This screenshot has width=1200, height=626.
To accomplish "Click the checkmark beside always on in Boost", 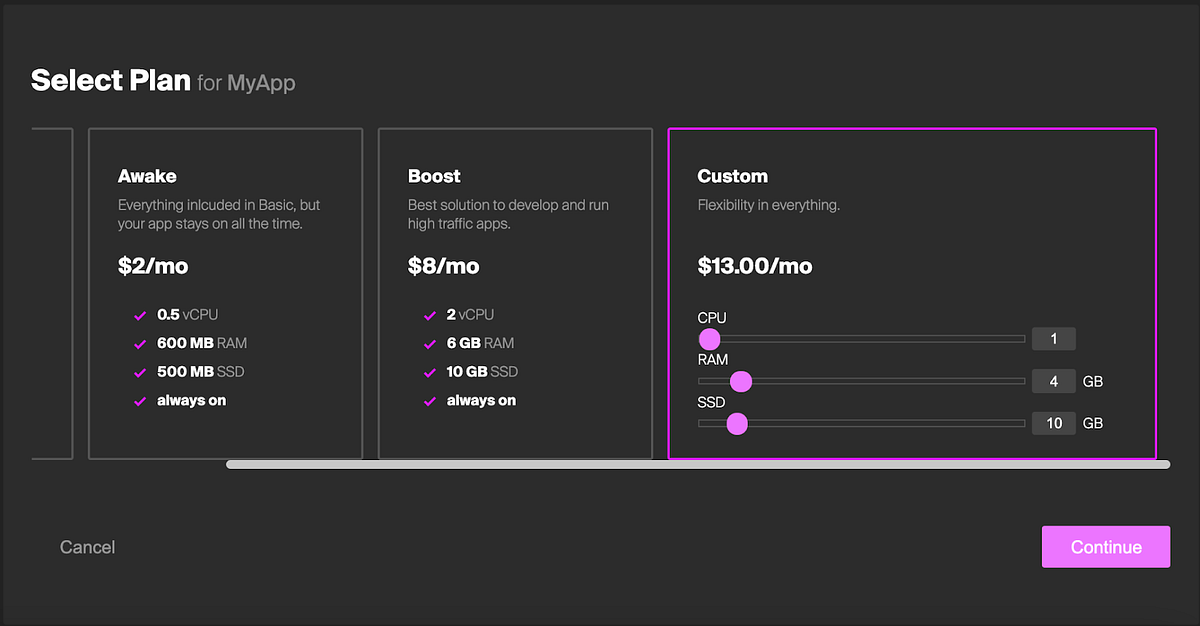I will pyautogui.click(x=430, y=400).
